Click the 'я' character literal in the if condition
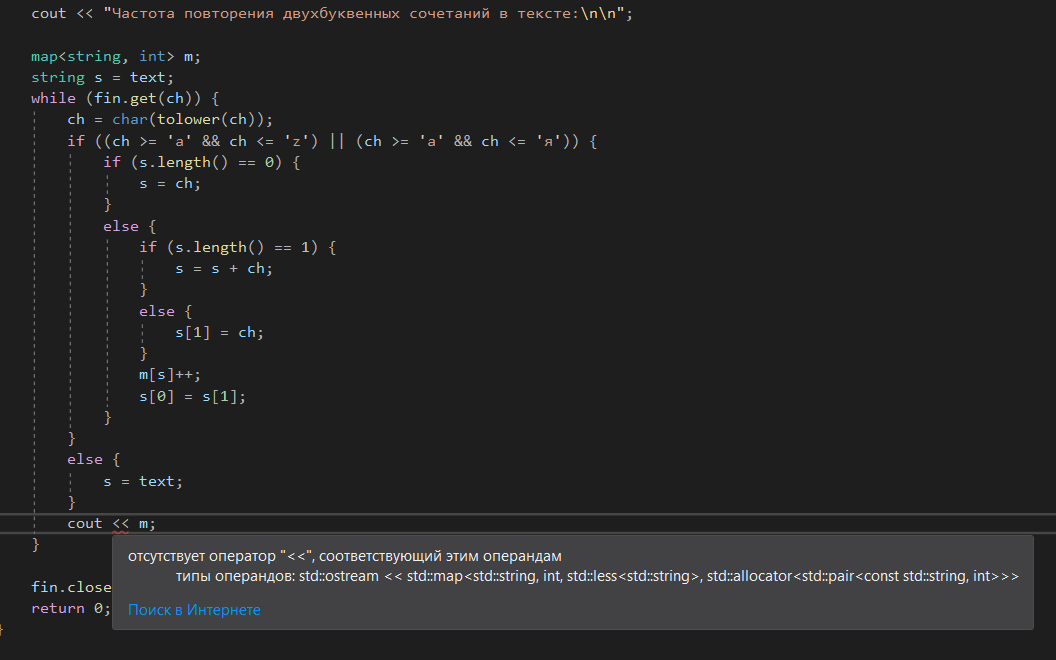The width and height of the screenshot is (1056, 660). [548, 141]
